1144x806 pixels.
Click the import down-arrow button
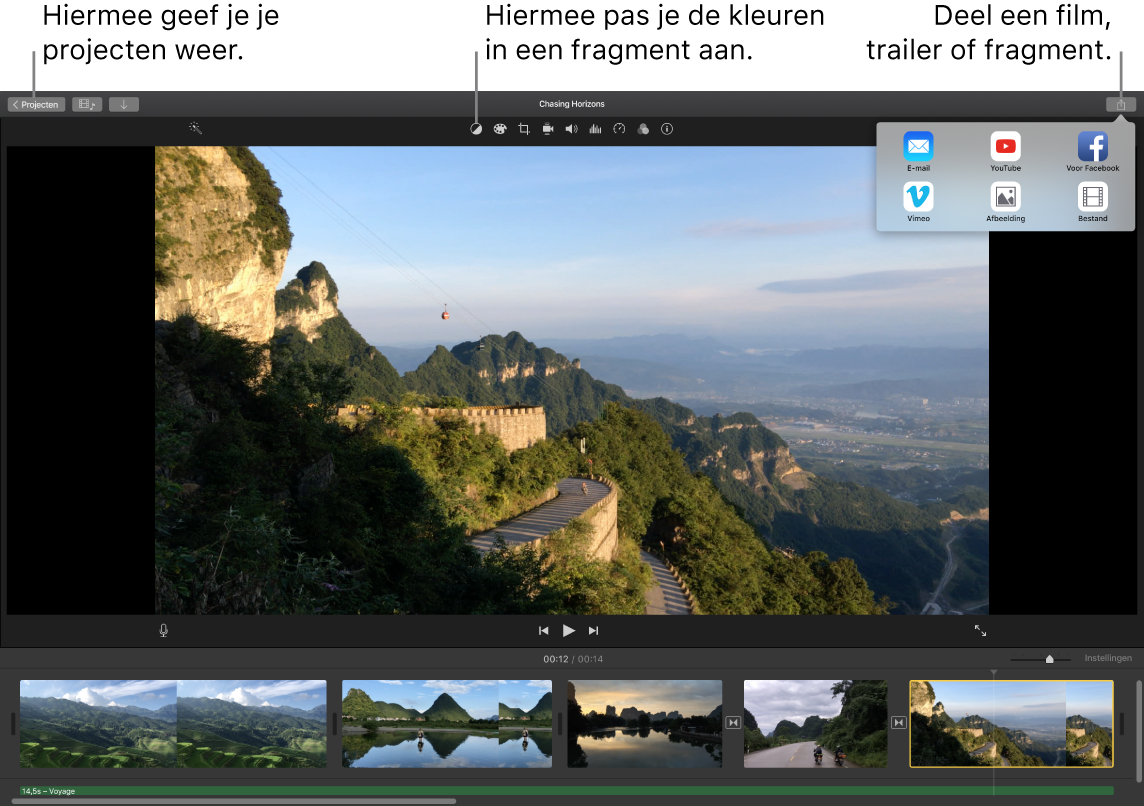(124, 104)
